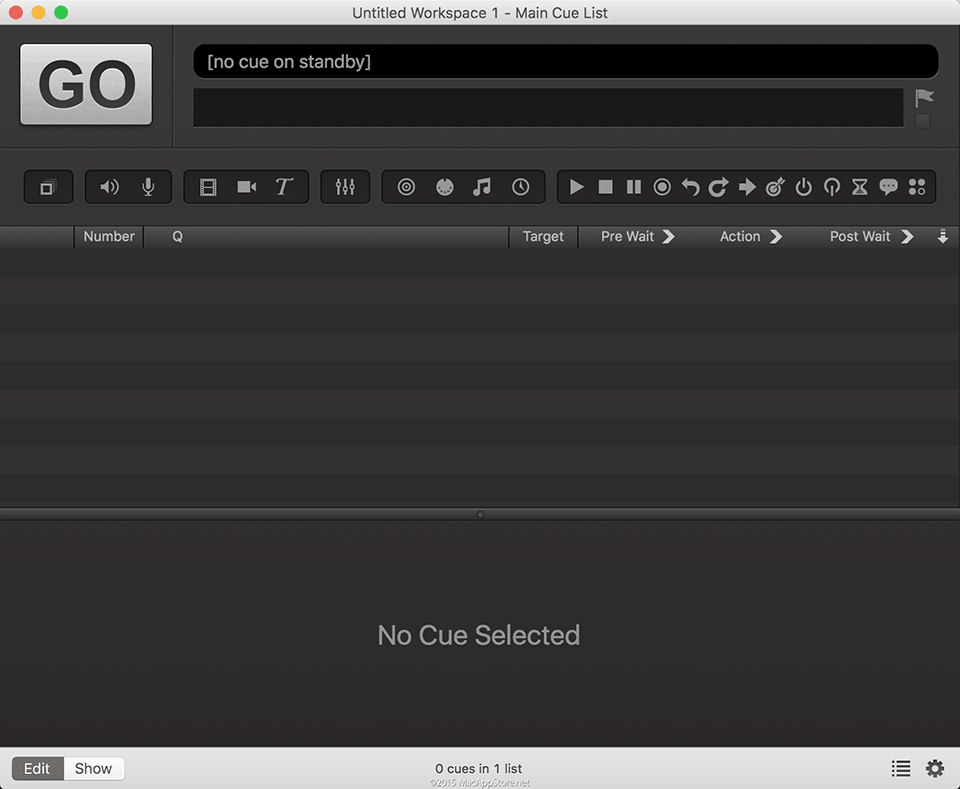
Task: Add a Pause cue from the toolbar
Action: (x=634, y=187)
